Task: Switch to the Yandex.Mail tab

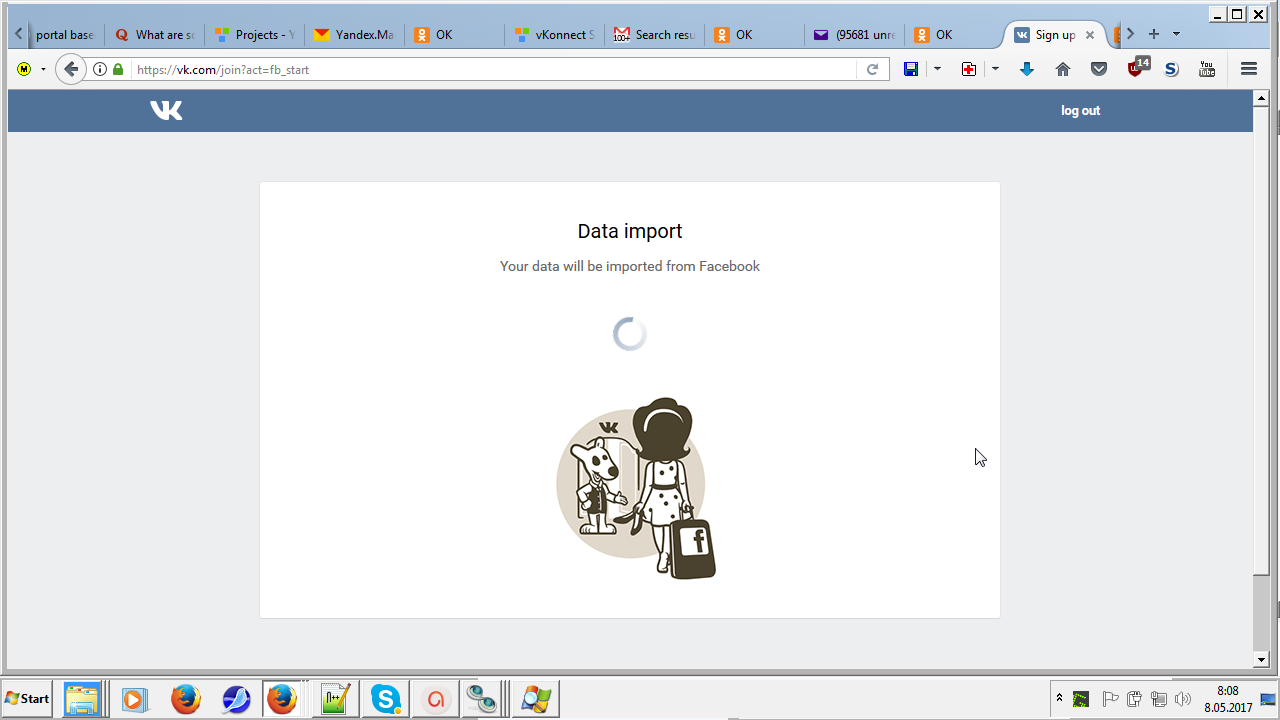Action: [354, 35]
